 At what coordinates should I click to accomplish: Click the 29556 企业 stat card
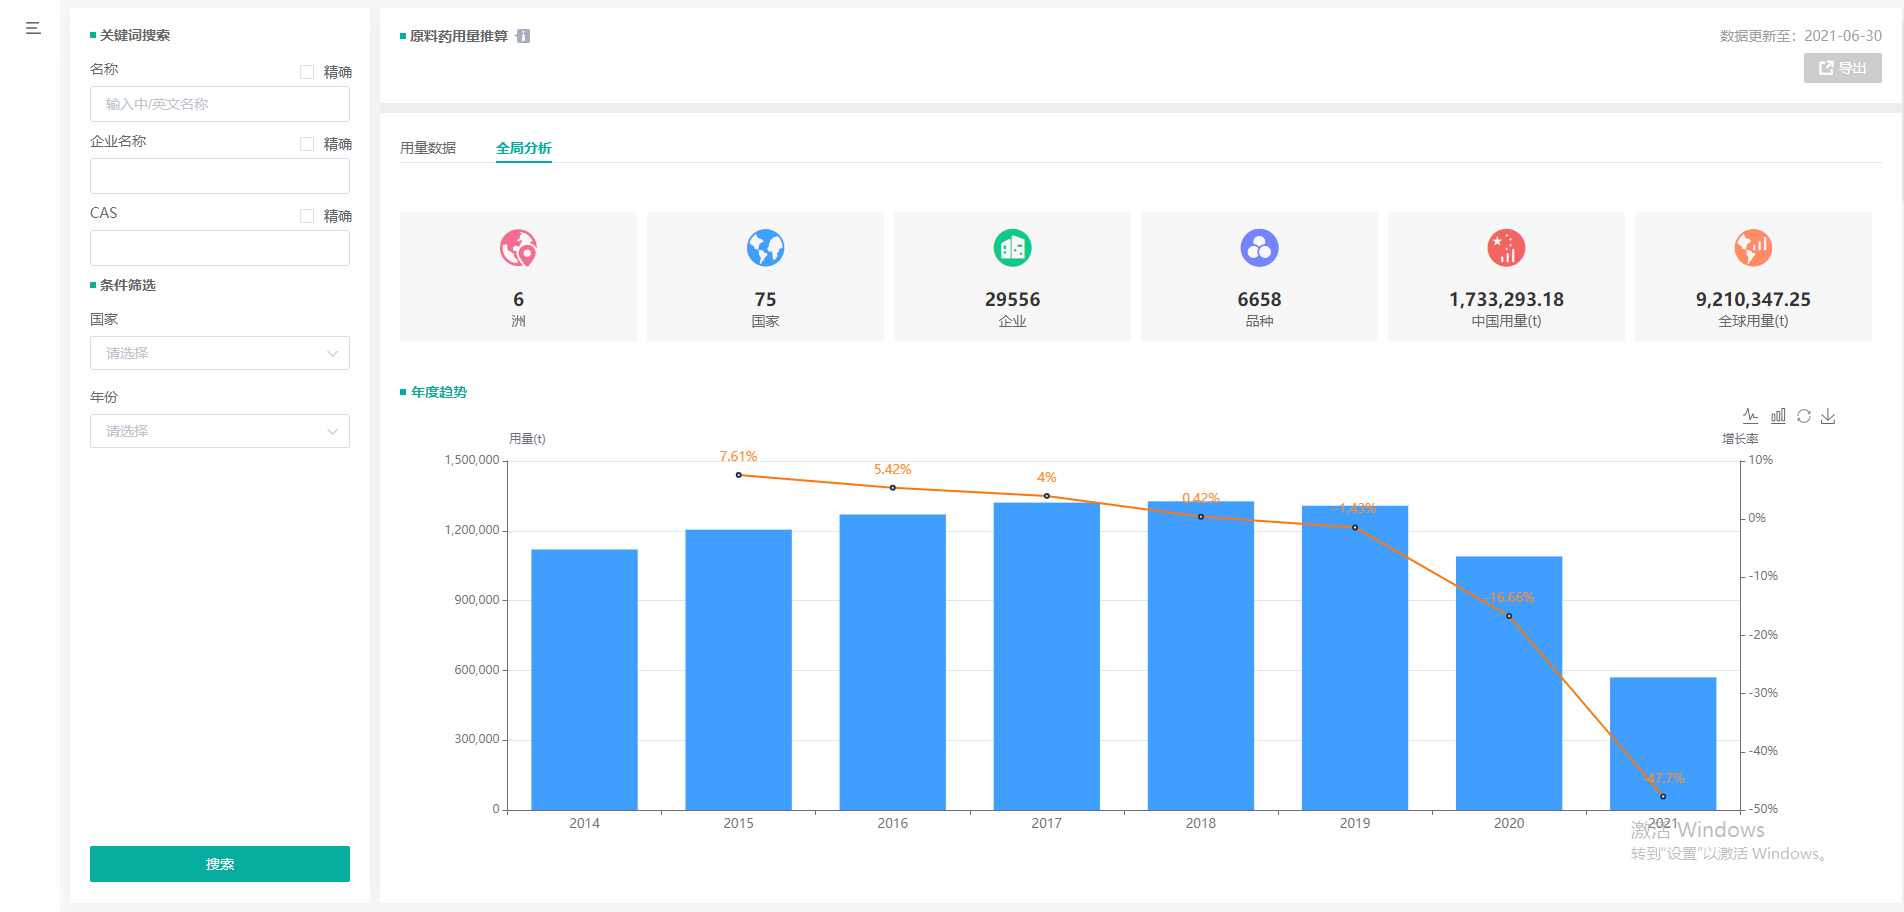tap(1012, 277)
